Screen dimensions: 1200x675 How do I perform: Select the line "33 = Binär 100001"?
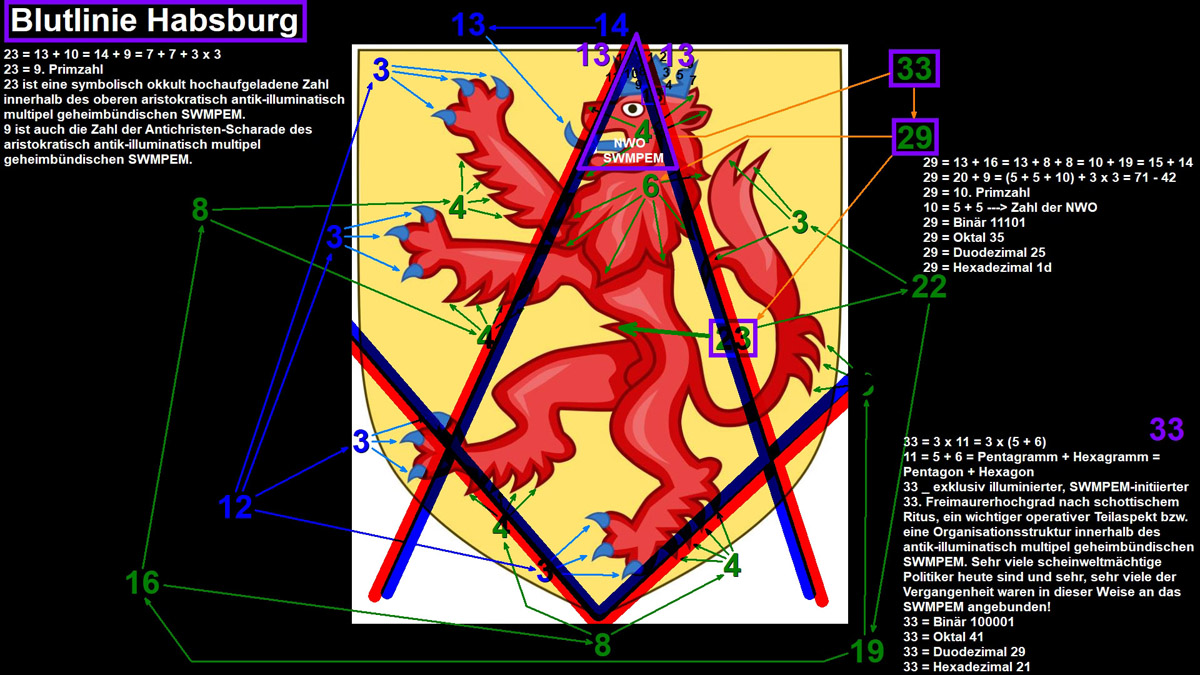pyautogui.click(x=959, y=621)
